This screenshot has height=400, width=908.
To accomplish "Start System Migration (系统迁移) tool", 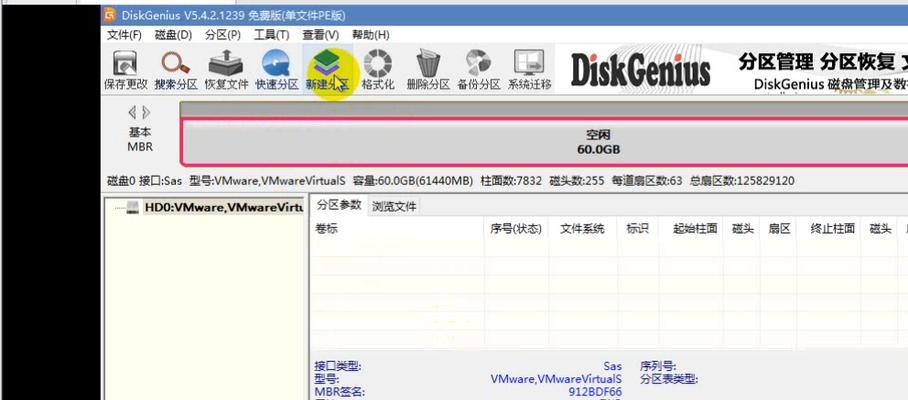I will pos(529,69).
